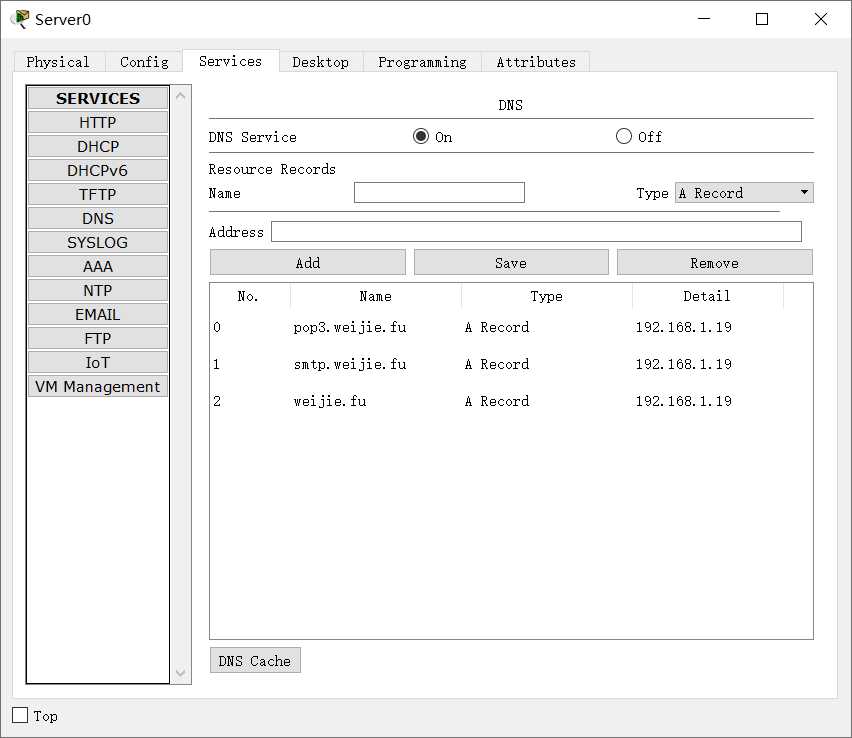Turn DNS Service Off
This screenshot has height=738, width=852.
(x=624, y=136)
